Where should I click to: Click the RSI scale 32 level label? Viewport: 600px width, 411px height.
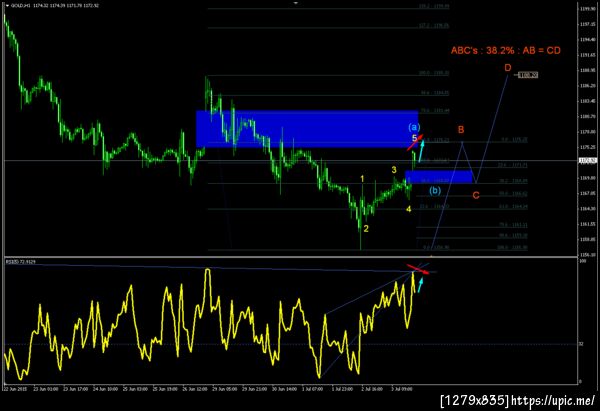581,344
